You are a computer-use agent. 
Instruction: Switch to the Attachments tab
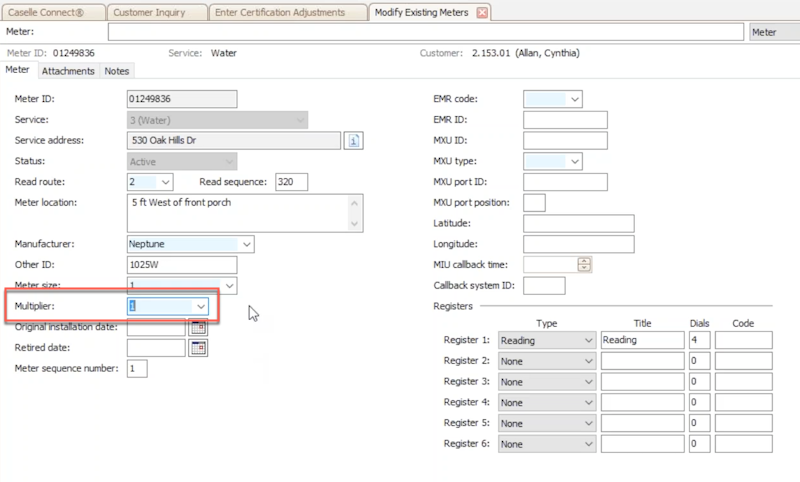tap(68, 71)
